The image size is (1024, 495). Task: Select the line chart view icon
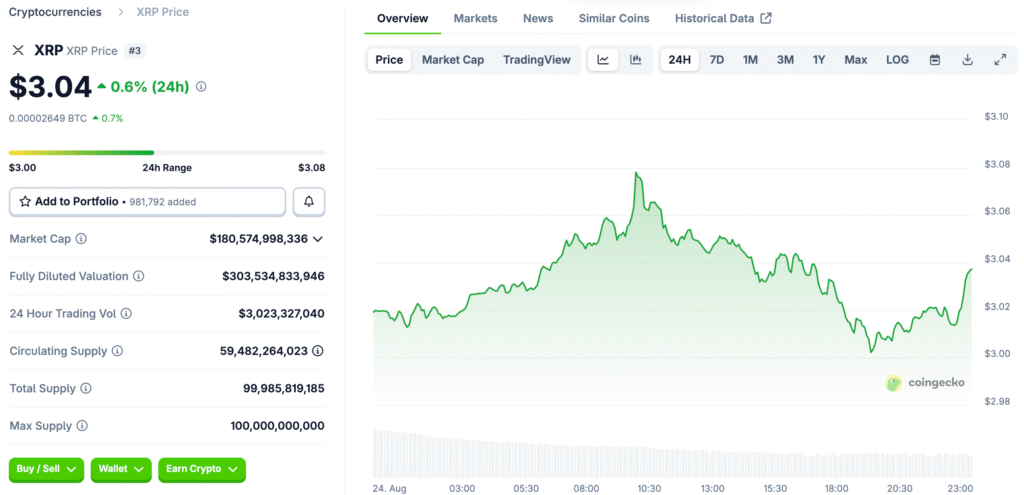[x=603, y=59]
